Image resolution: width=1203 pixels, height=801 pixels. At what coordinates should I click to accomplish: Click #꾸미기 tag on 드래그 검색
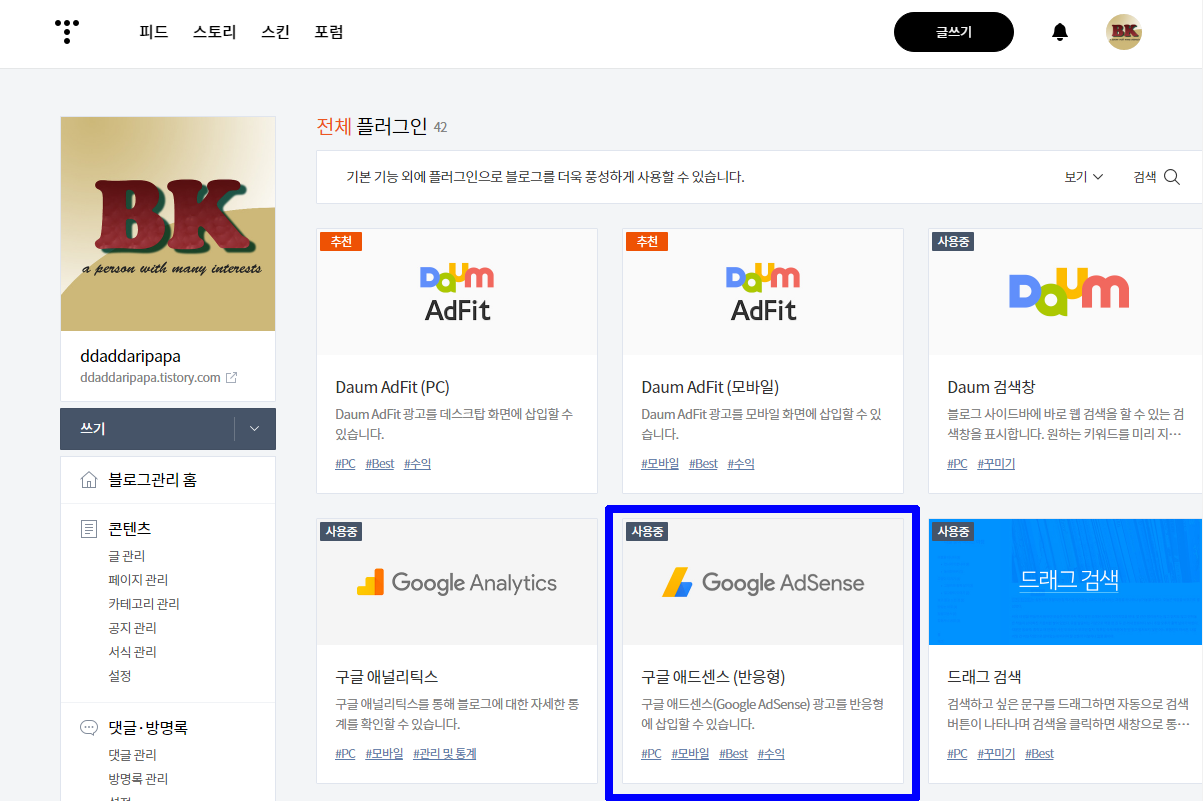996,754
